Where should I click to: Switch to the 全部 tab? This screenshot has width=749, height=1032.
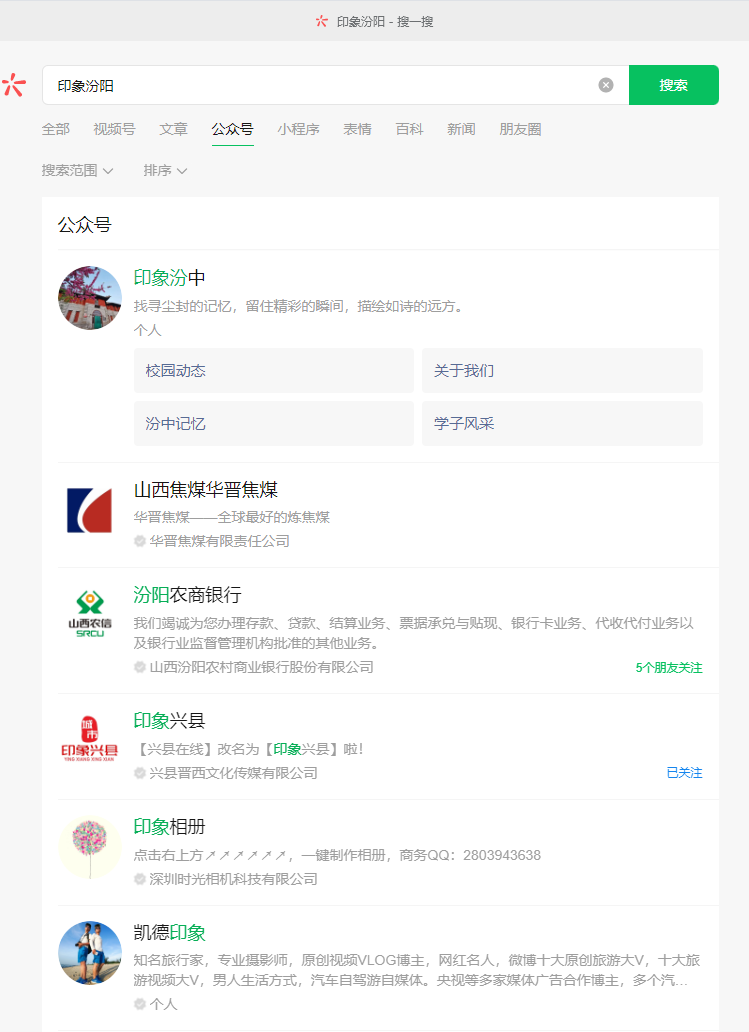click(55, 129)
